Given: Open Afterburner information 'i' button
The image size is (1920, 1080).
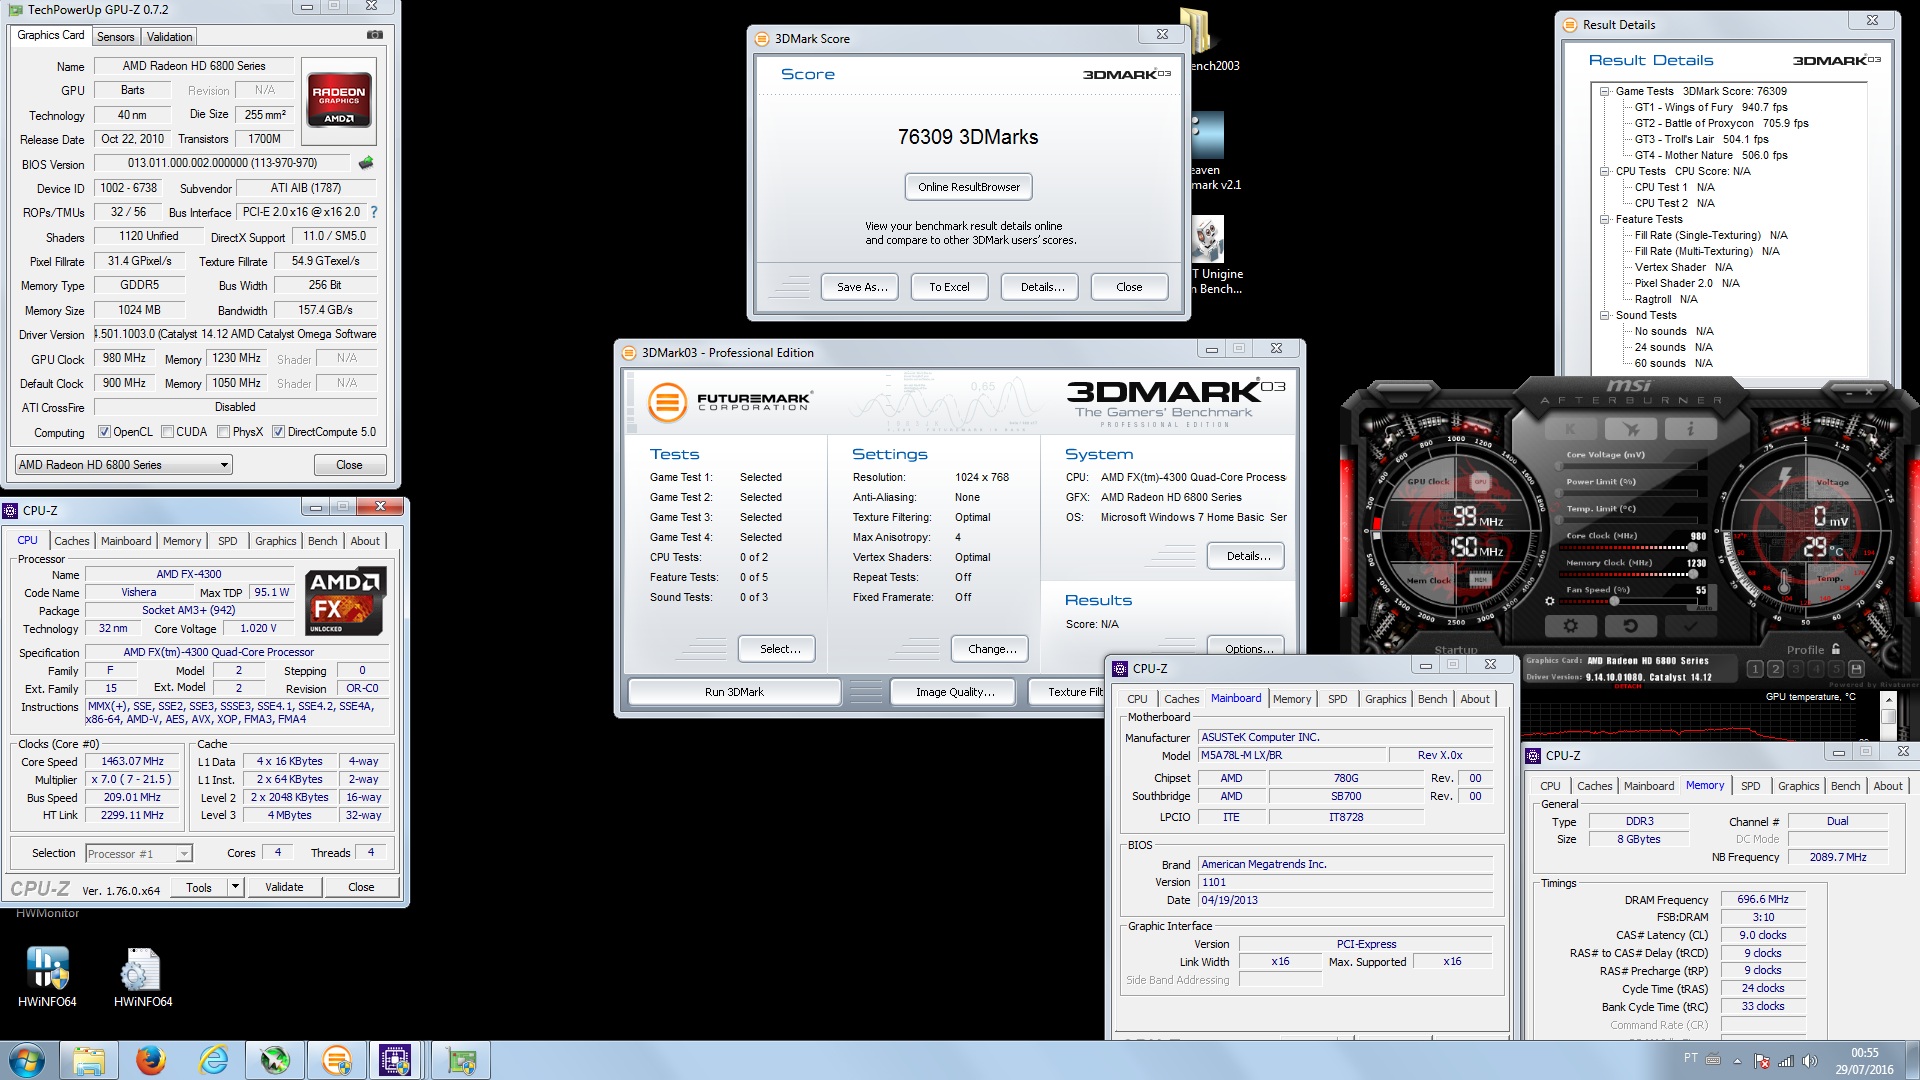Looking at the screenshot, I should 1691,429.
